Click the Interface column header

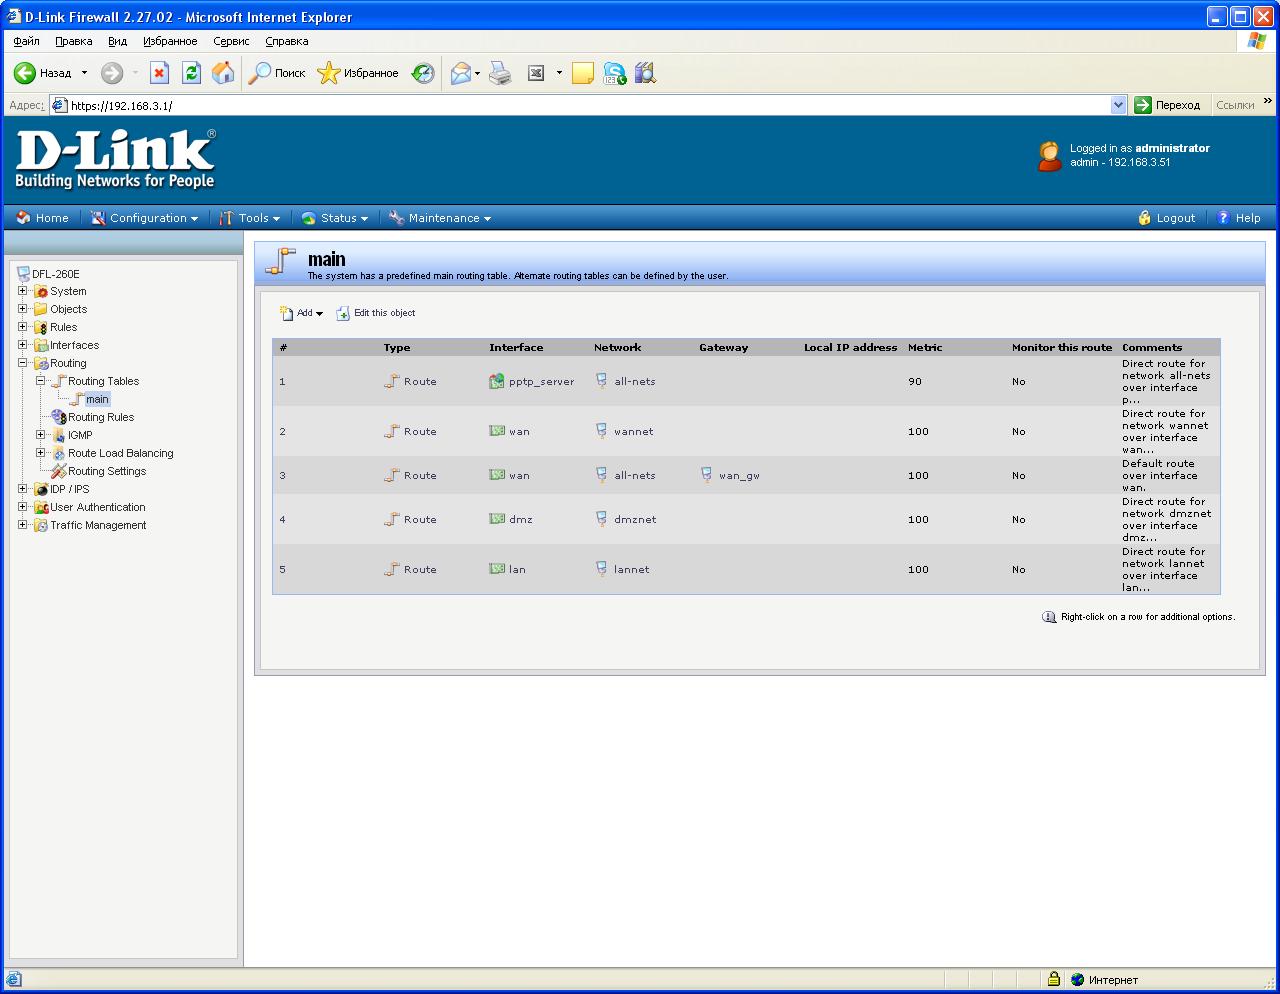pyautogui.click(x=516, y=347)
